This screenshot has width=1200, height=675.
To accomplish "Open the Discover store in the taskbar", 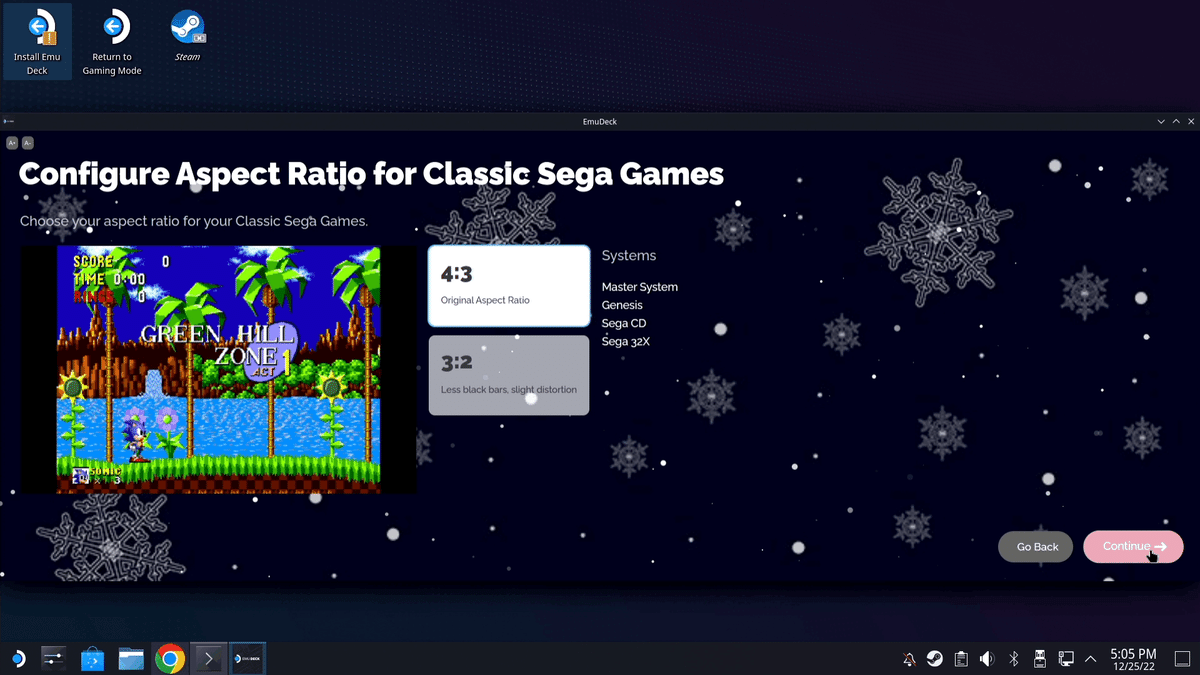I will coord(92,659).
